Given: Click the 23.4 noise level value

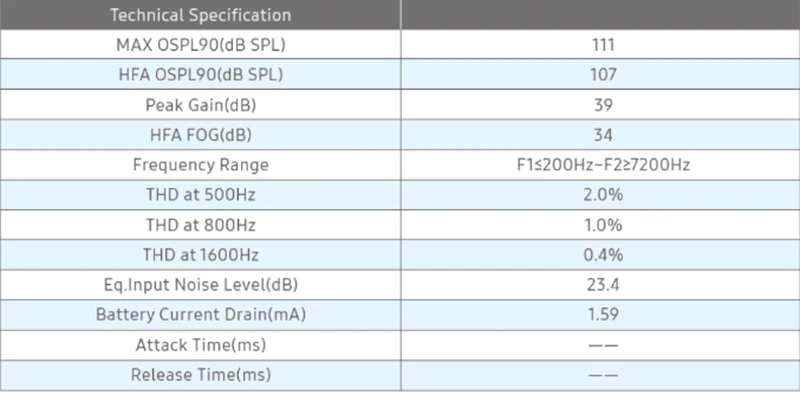Looking at the screenshot, I should (x=602, y=285).
